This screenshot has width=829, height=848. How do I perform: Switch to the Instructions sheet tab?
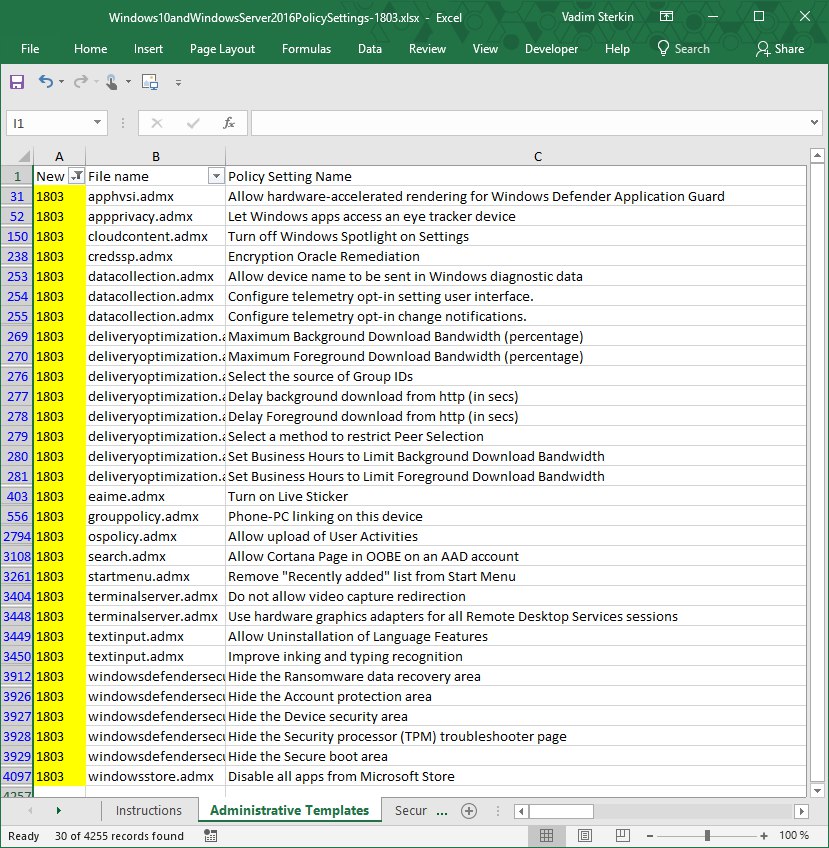(x=149, y=810)
